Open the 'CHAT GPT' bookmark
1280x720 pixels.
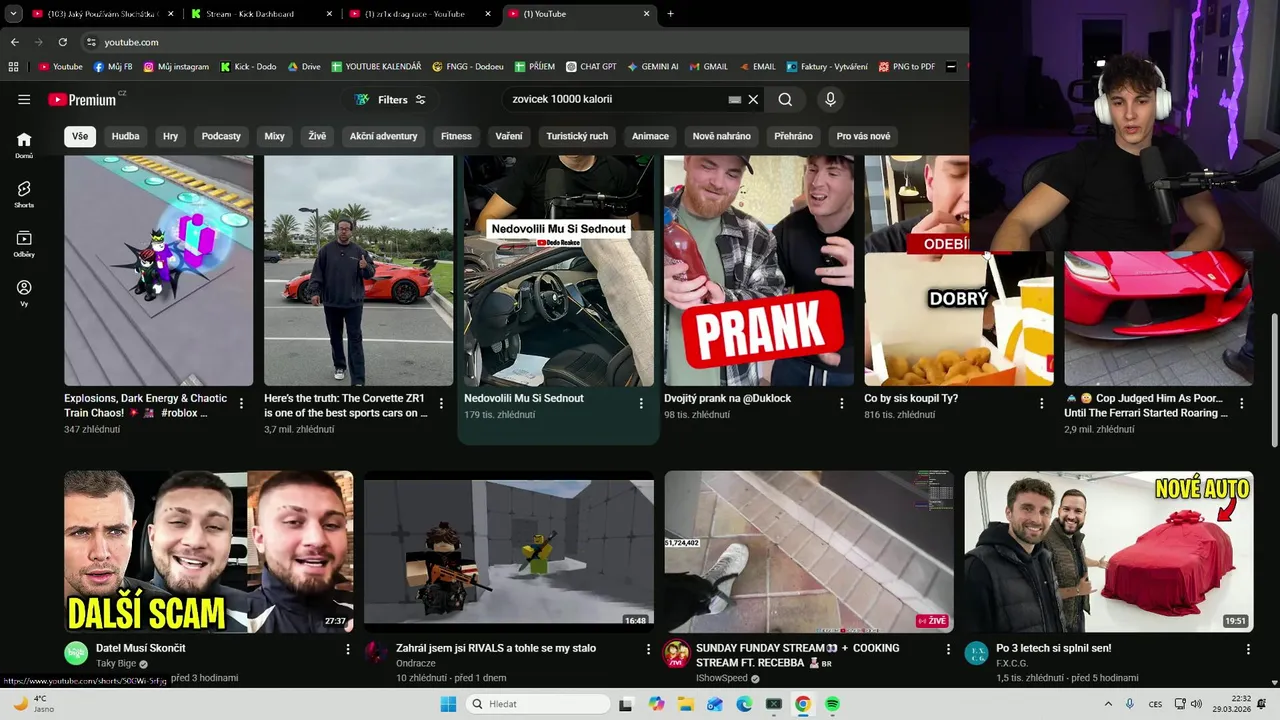click(x=591, y=67)
